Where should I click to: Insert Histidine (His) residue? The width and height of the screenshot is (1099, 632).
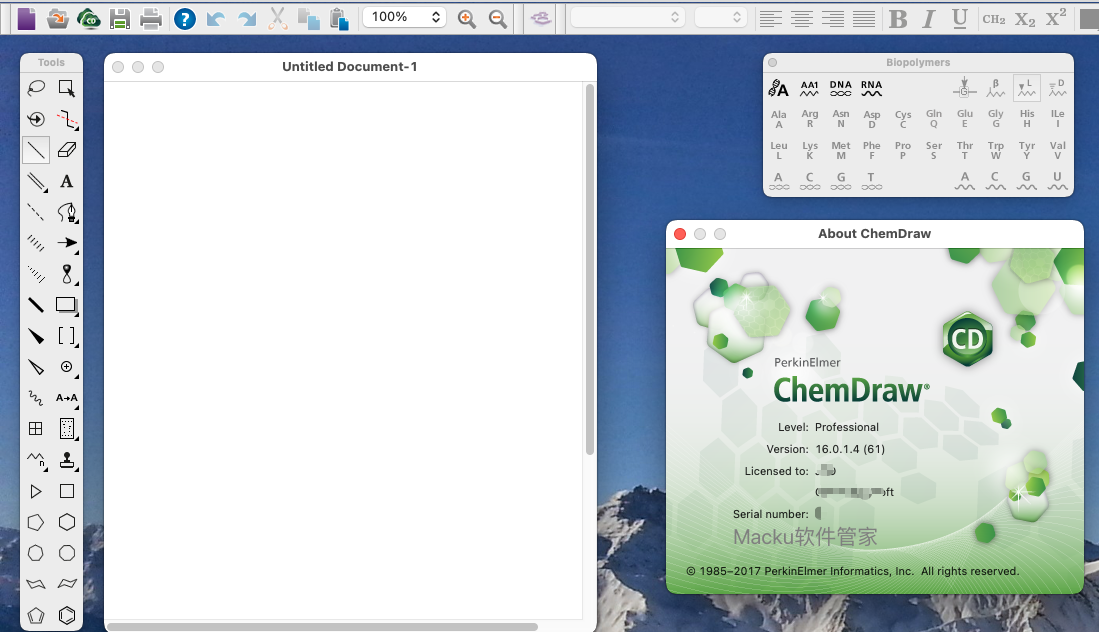[x=1027, y=118]
